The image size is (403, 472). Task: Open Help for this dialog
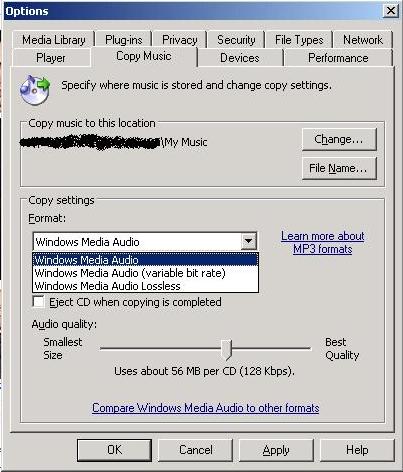pos(357,450)
